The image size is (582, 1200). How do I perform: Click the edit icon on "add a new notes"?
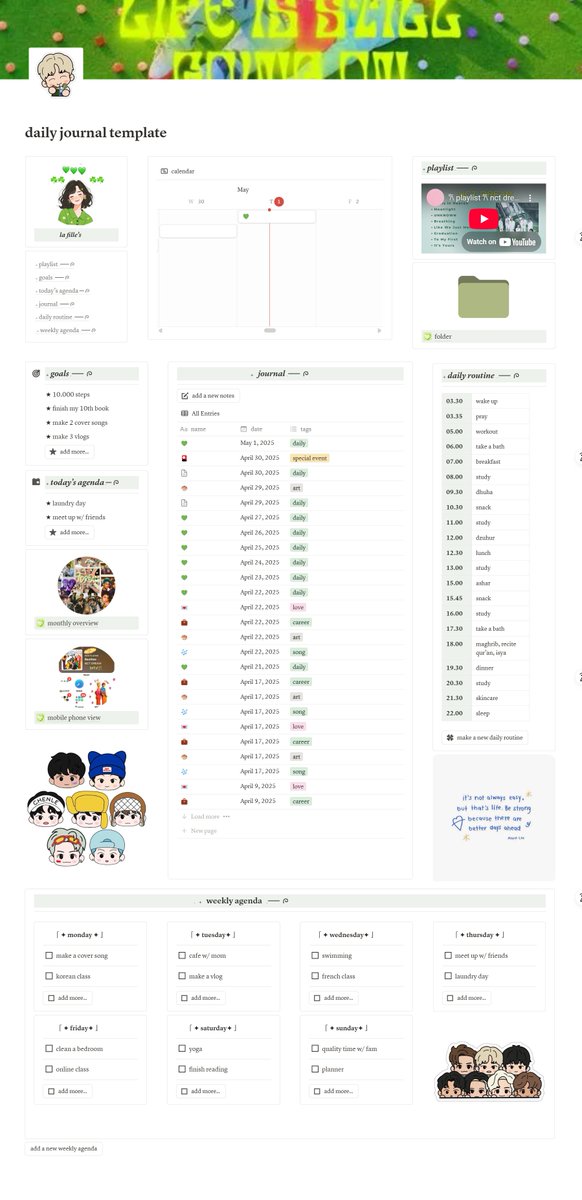(185, 396)
